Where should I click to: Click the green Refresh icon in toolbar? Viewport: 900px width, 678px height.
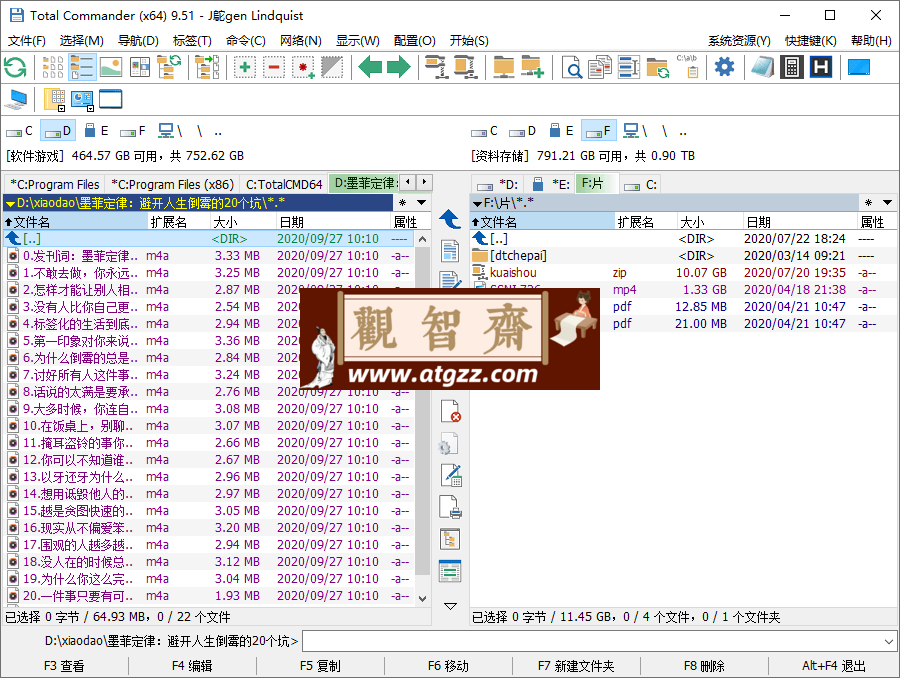pos(15,67)
